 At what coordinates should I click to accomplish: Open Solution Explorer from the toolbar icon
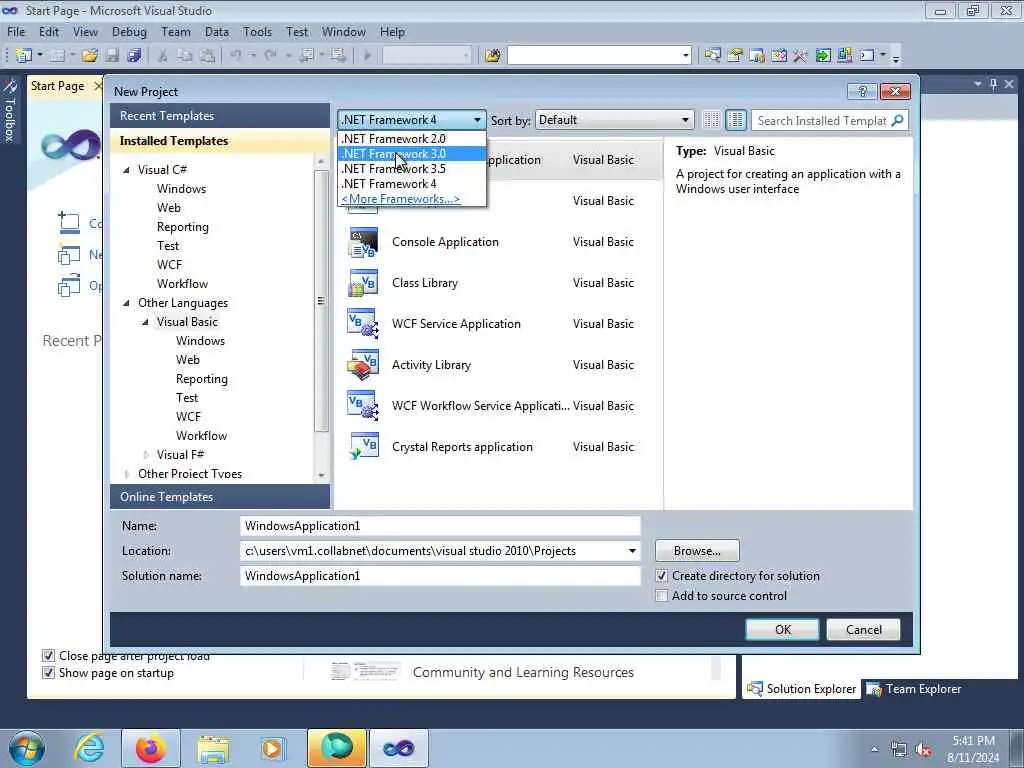click(712, 56)
